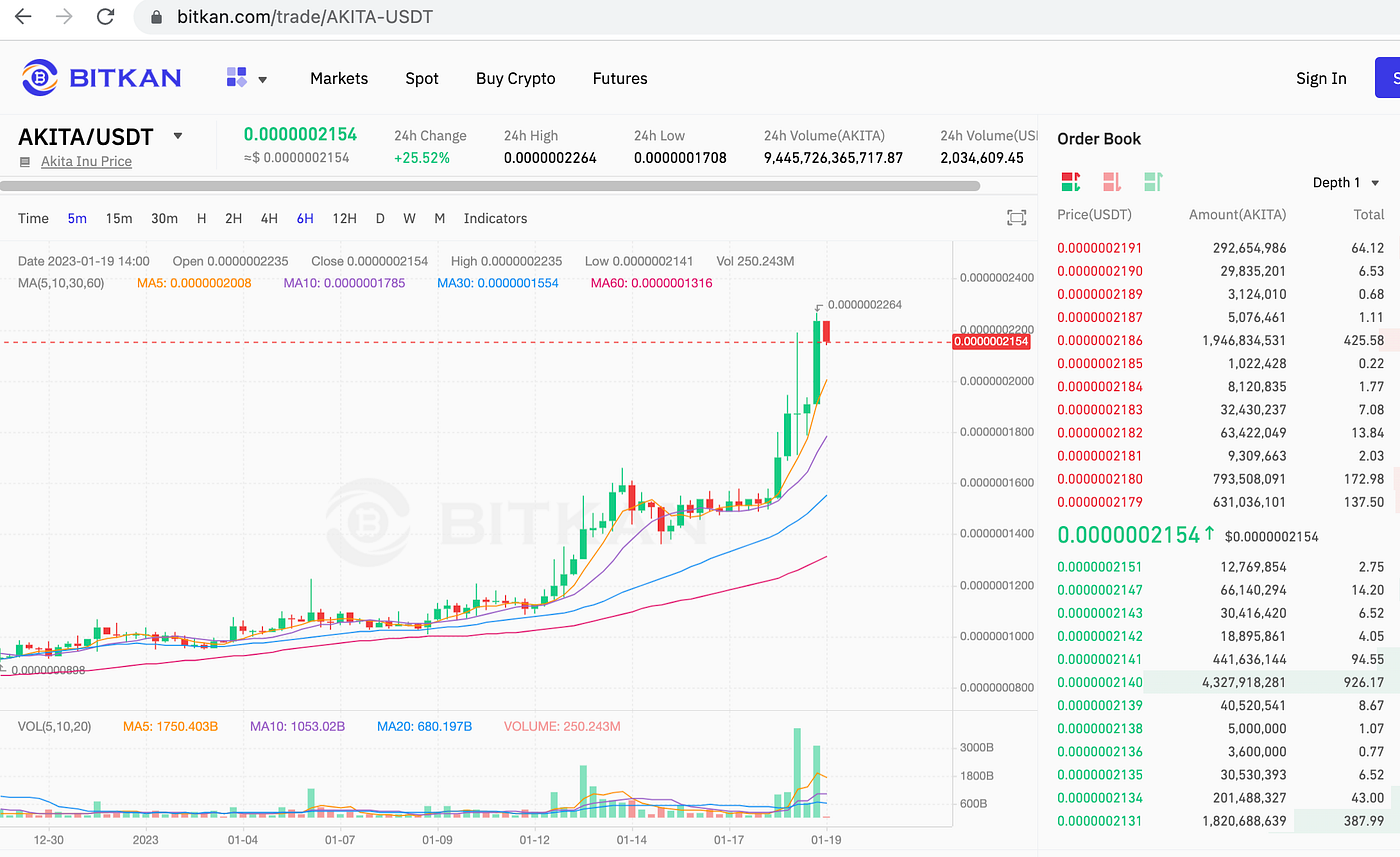Open the Futures menu
1400x857 pixels.
pyautogui.click(x=620, y=78)
